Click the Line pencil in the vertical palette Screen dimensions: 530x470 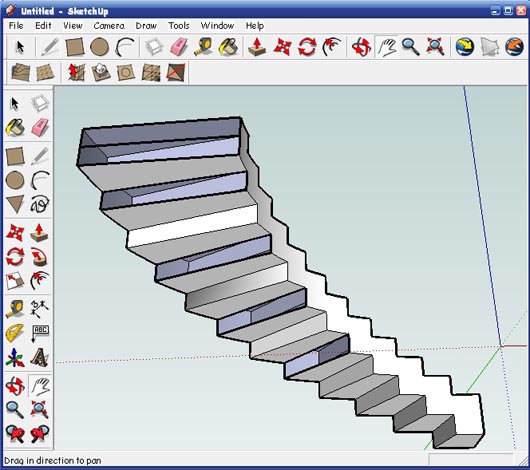(x=40, y=156)
